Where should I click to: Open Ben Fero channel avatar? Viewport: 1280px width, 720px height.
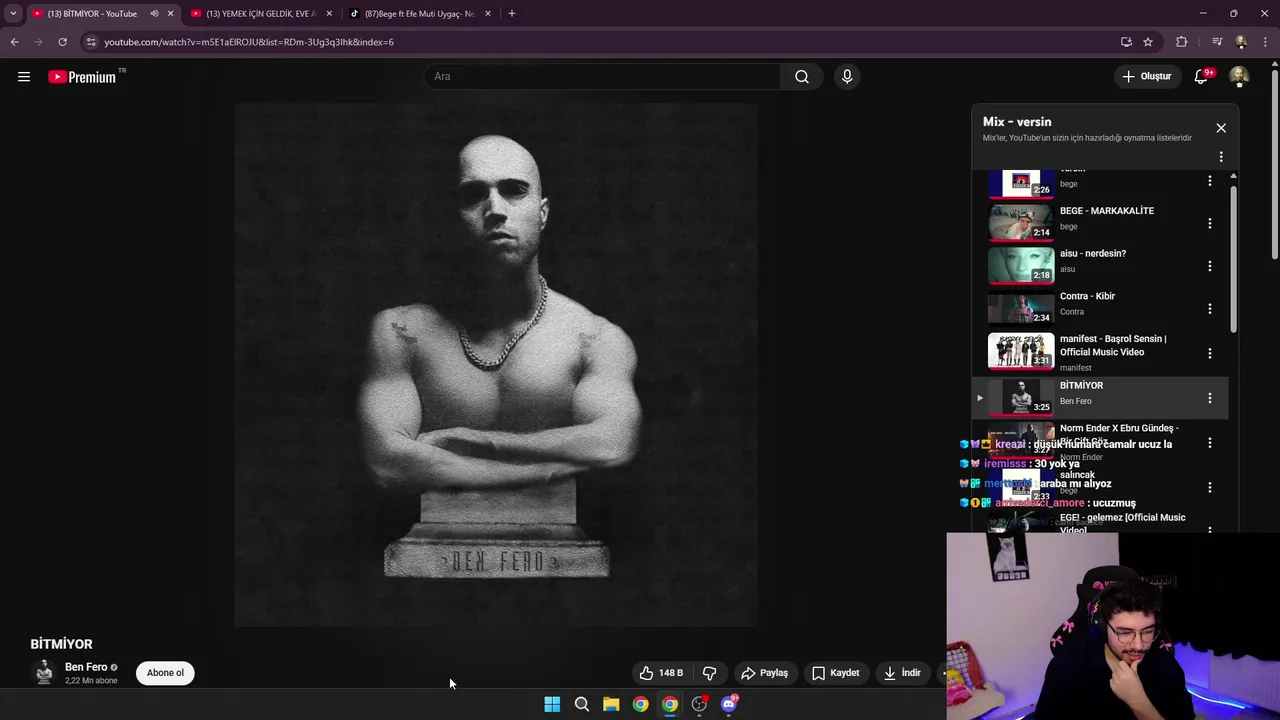(x=44, y=673)
